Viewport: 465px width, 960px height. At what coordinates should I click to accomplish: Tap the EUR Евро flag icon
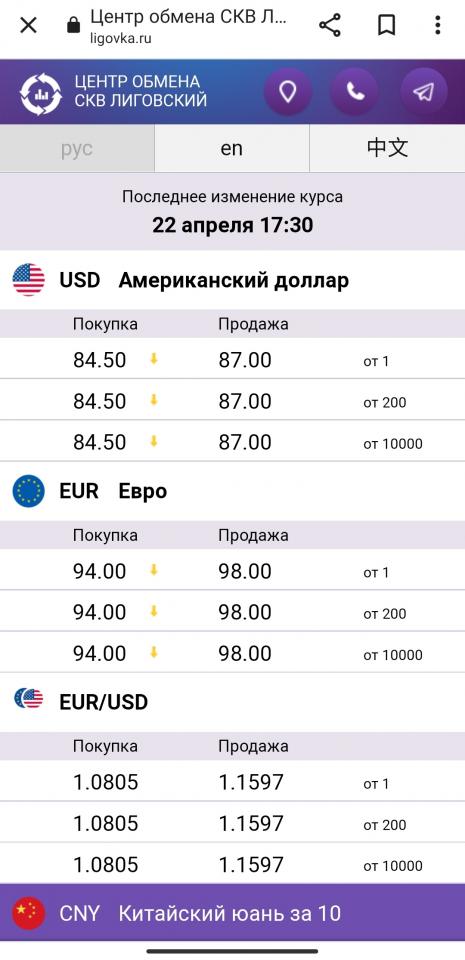[x=29, y=491]
